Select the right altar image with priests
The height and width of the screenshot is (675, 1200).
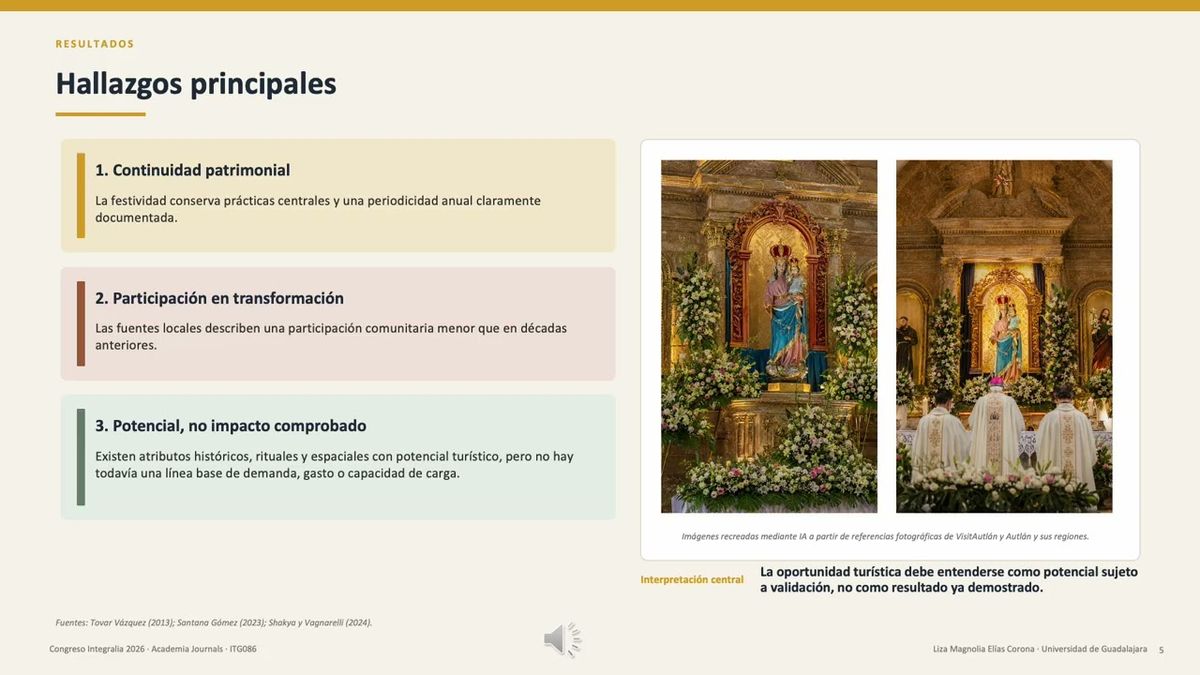coord(1004,336)
